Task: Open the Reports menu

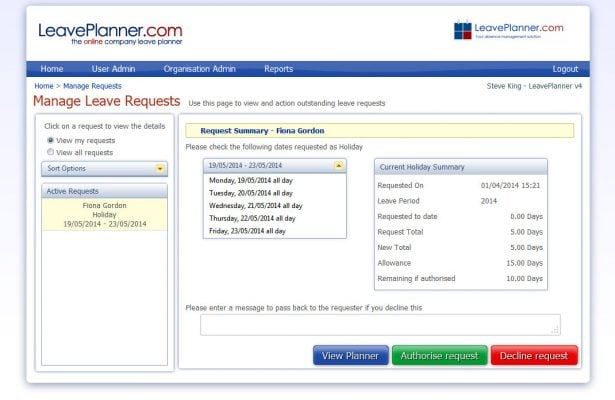Action: tap(278, 69)
